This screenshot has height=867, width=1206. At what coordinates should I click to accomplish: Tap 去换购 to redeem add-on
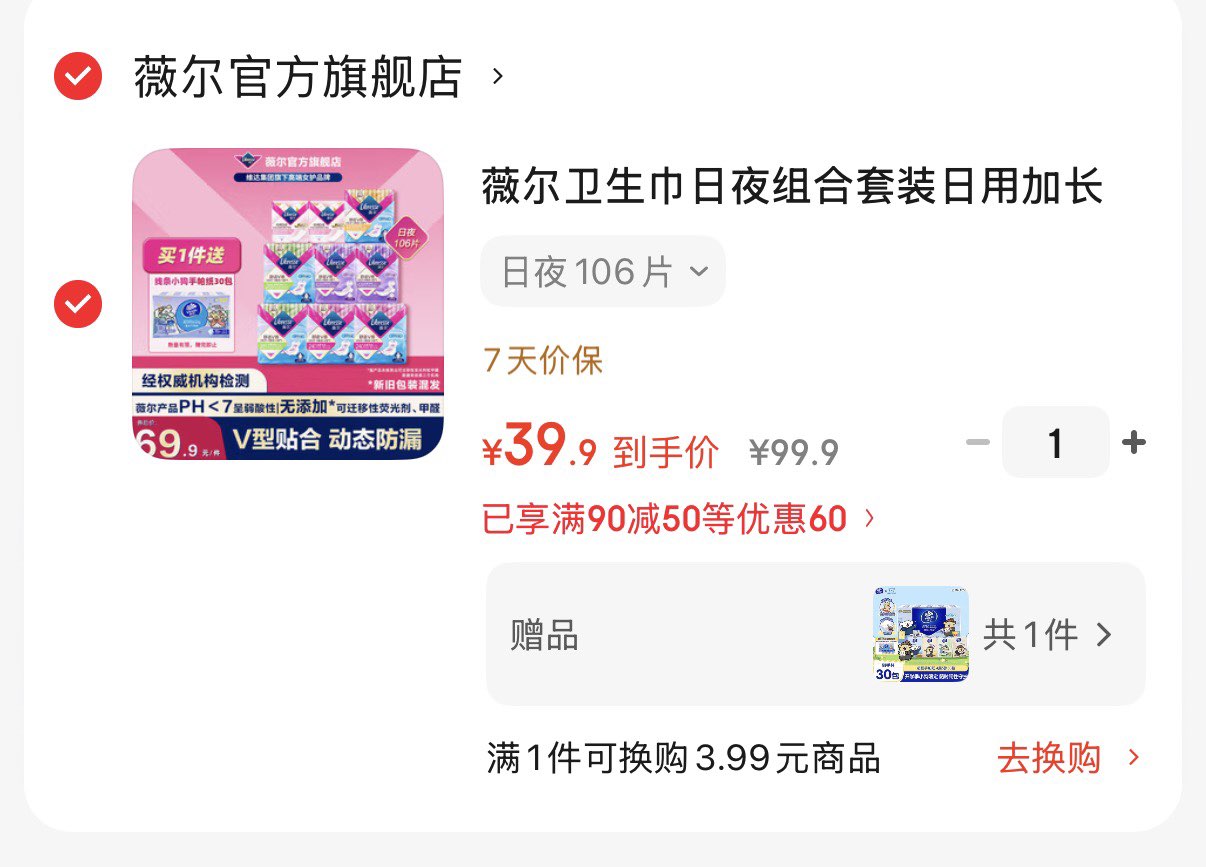pyautogui.click(x=1049, y=758)
